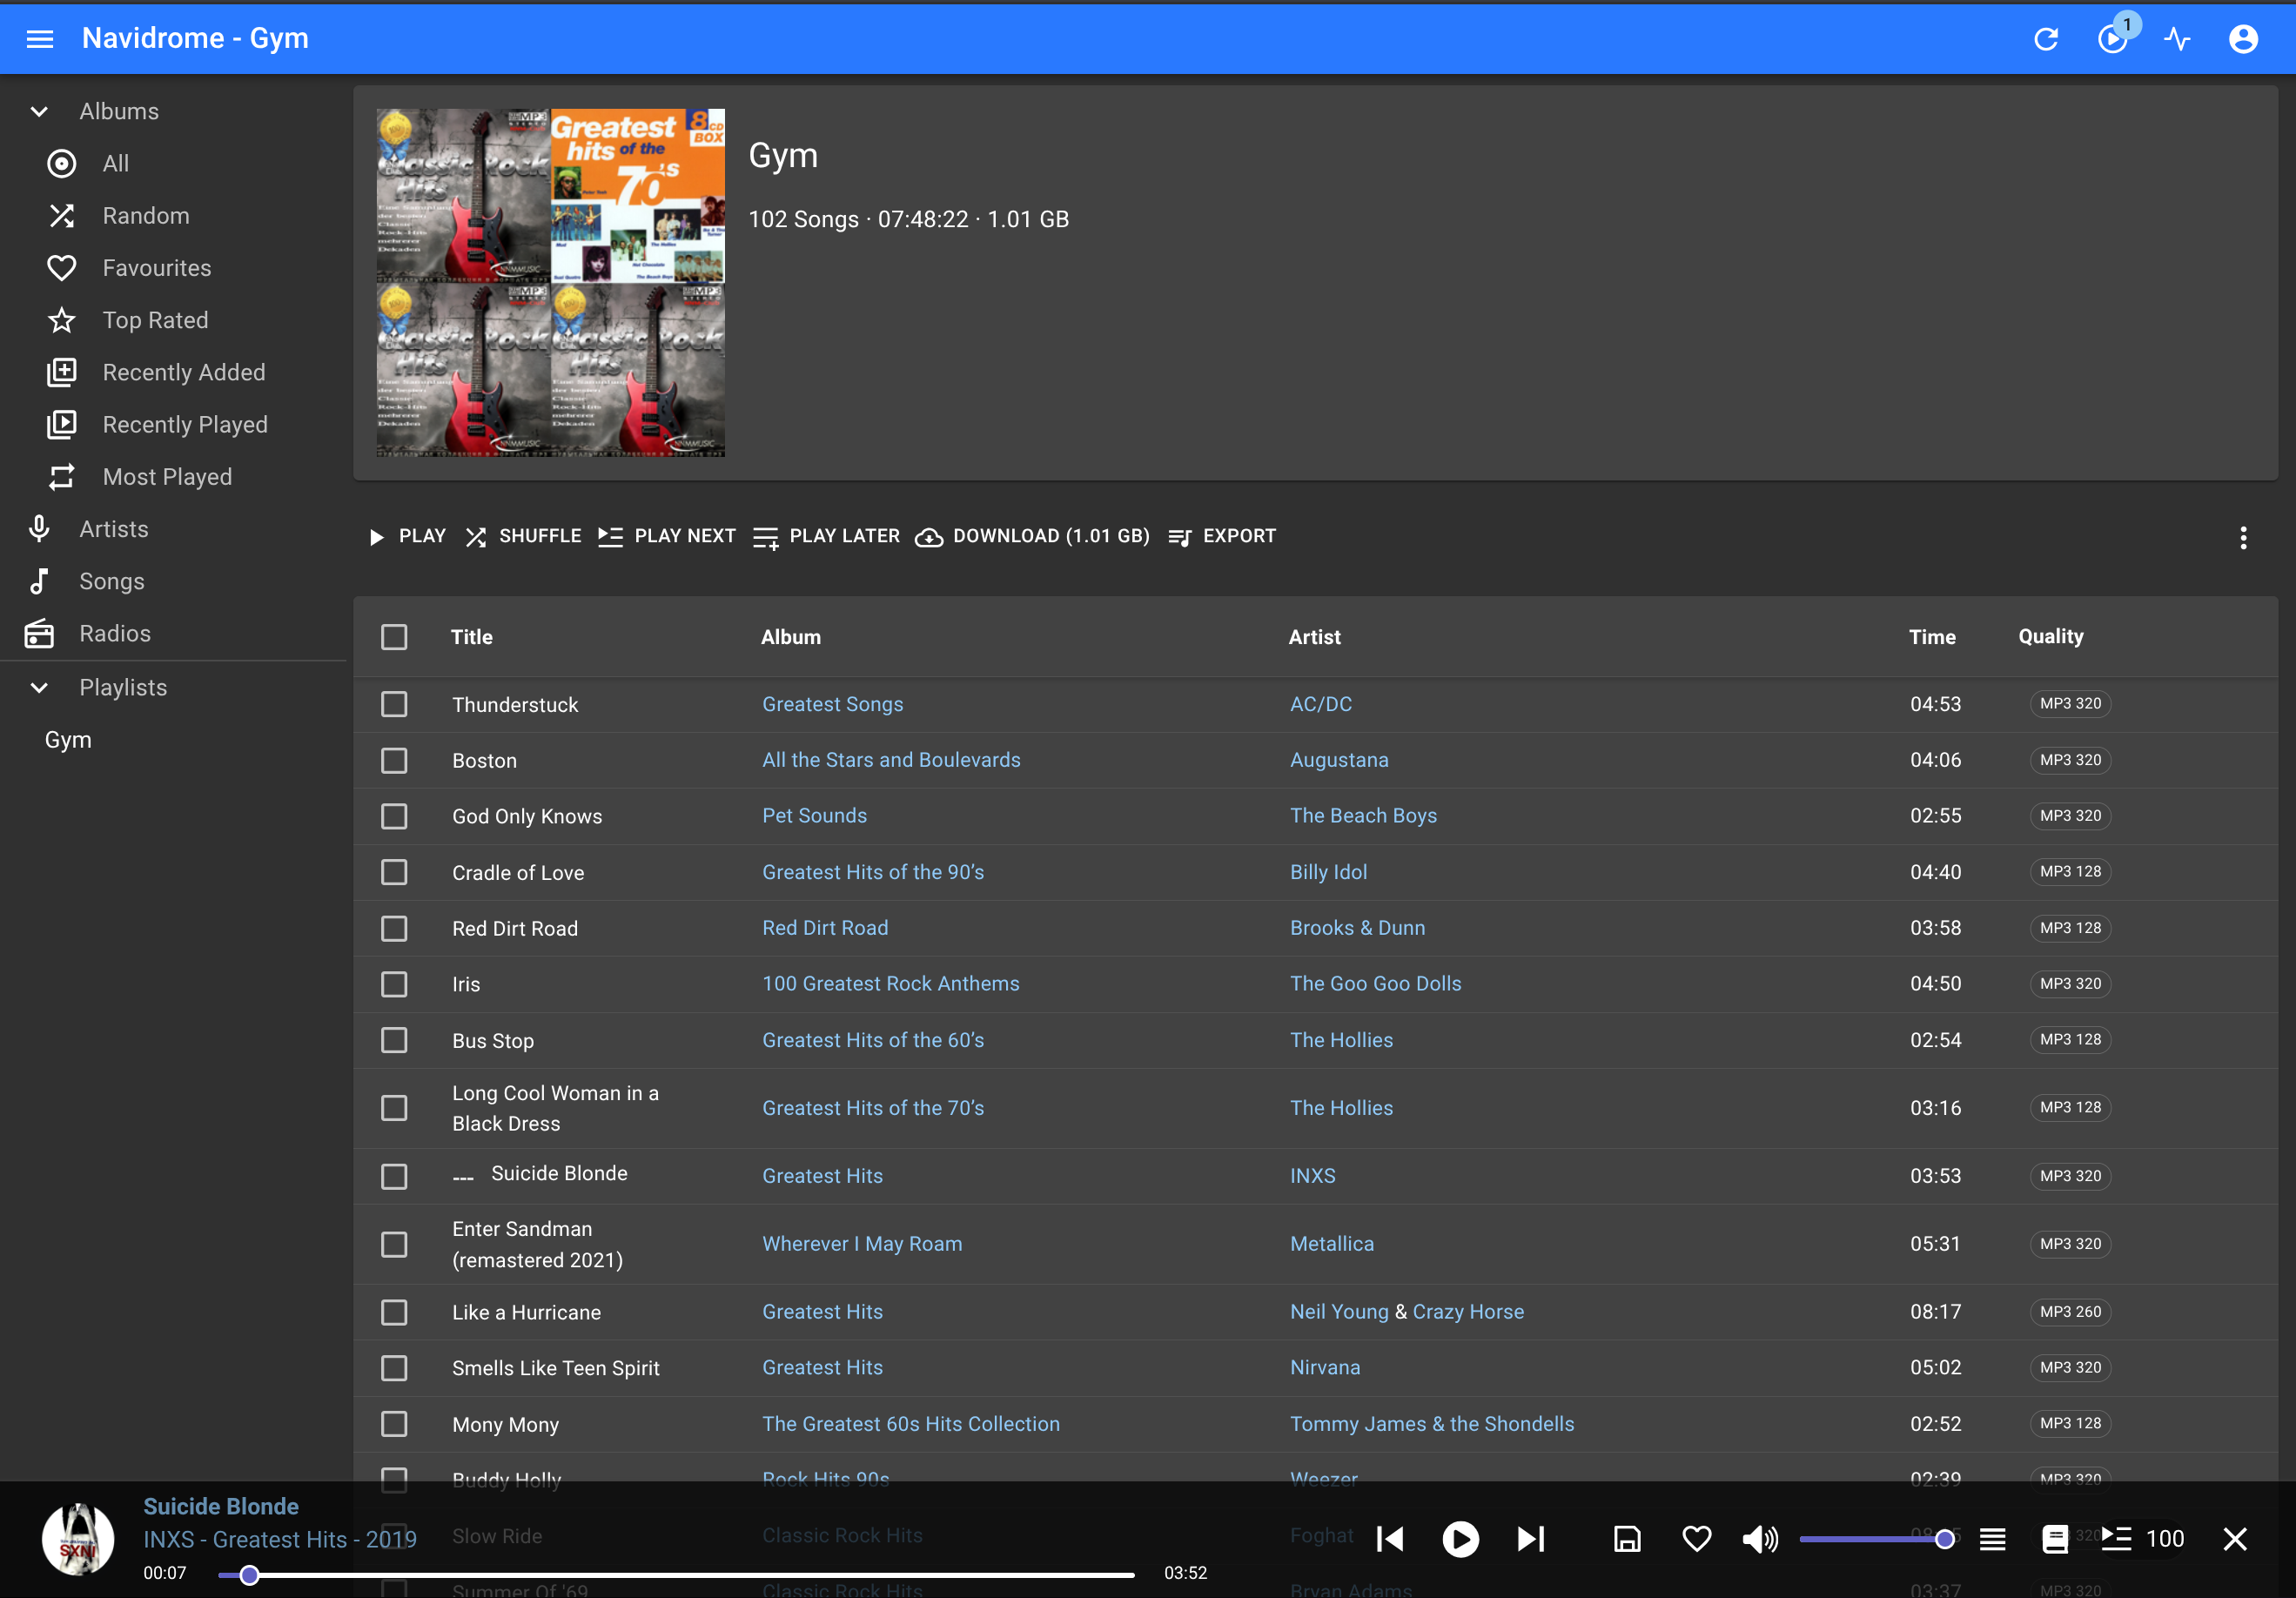The width and height of the screenshot is (2296, 1598).
Task: Tick the checkbox for Iris
Action: tap(394, 985)
